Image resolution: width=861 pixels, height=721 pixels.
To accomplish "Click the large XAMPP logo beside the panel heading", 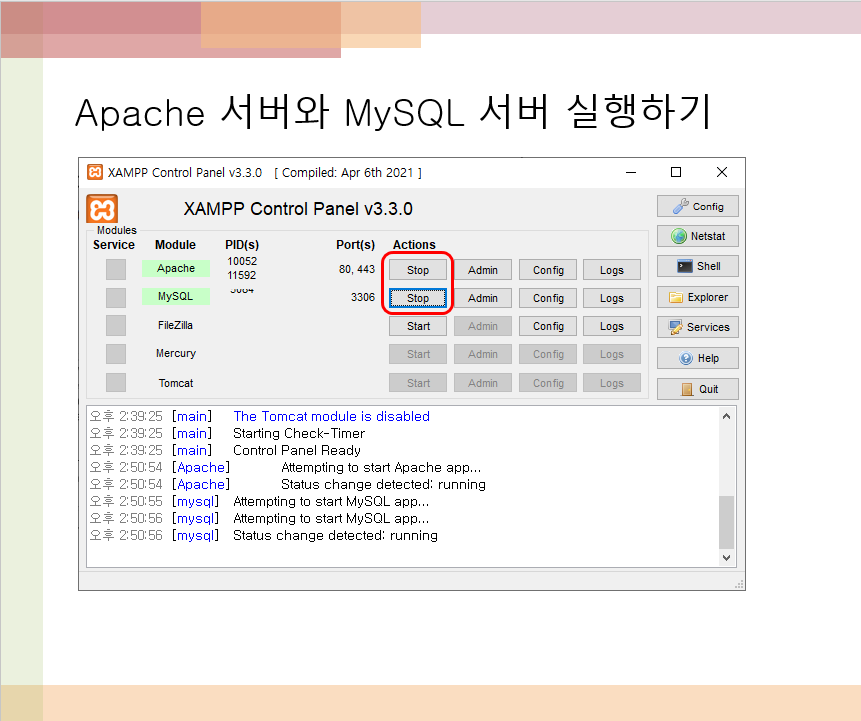I will pos(102,209).
